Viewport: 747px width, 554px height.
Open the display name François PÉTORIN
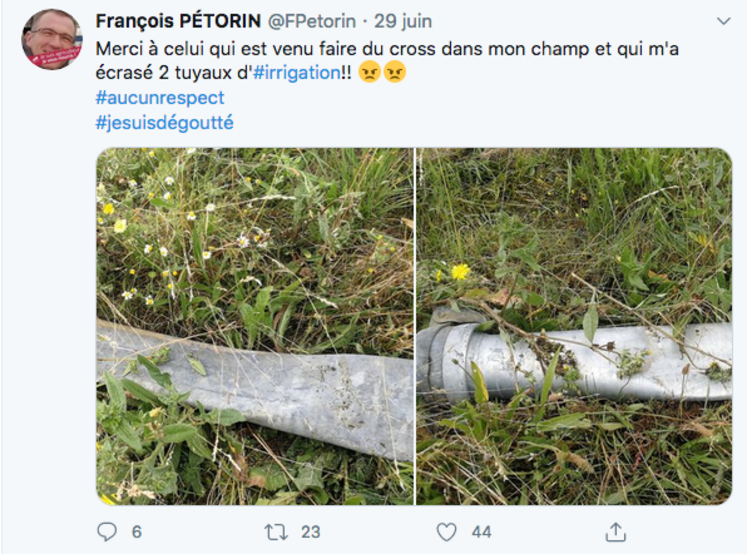click(179, 21)
